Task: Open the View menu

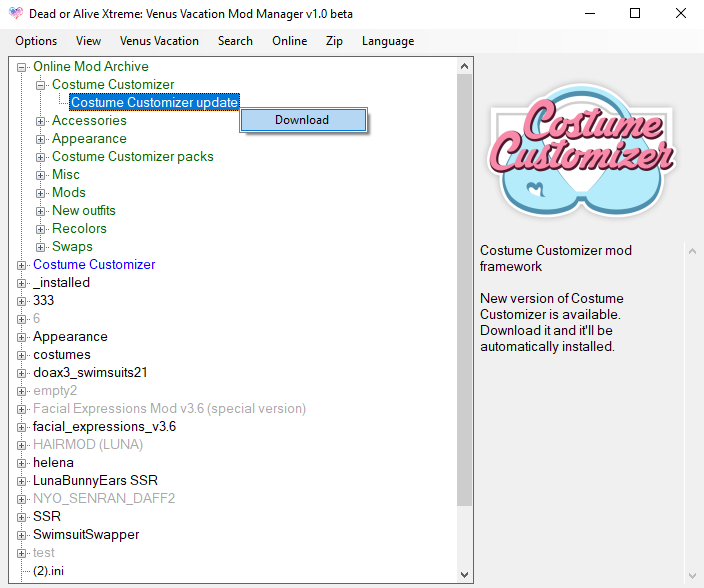Action: (x=88, y=41)
